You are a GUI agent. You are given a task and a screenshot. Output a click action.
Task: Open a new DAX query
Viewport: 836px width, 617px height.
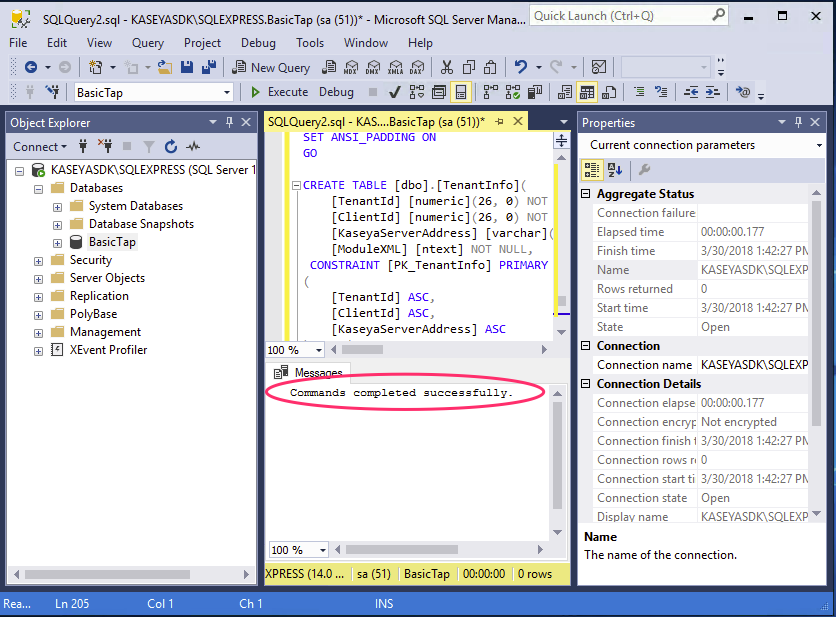point(417,67)
